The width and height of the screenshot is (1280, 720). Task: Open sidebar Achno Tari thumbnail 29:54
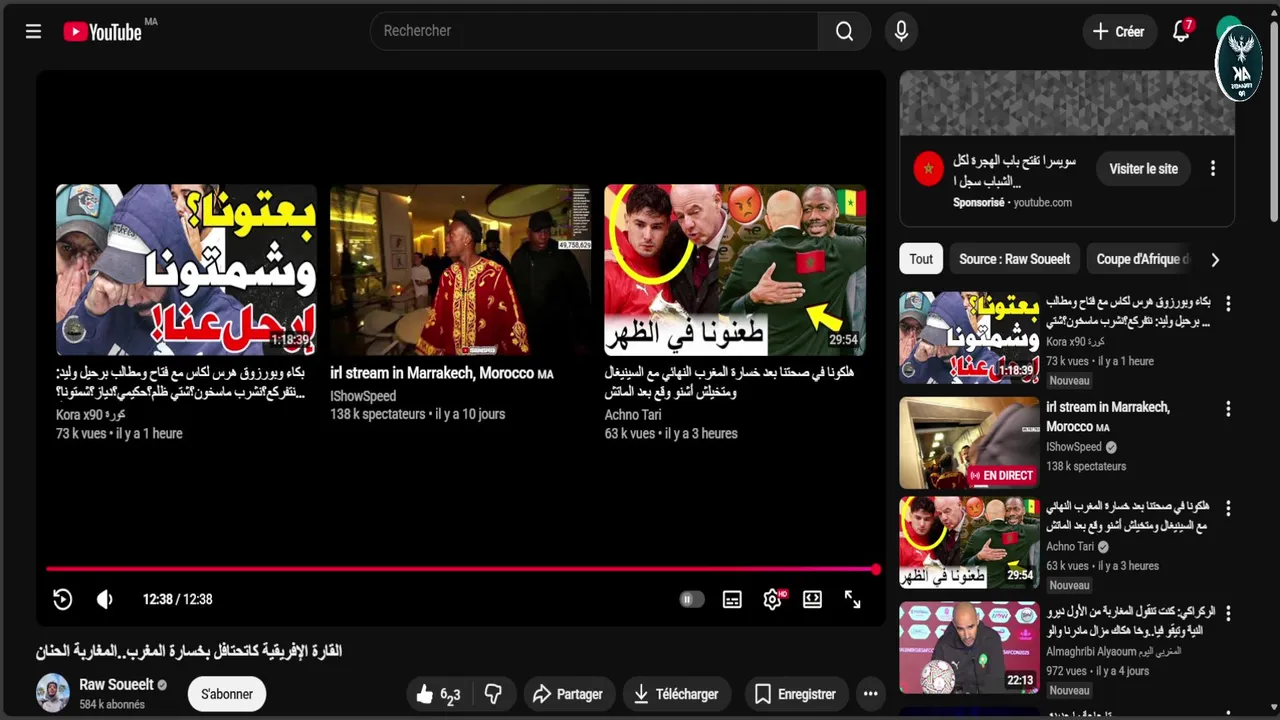(969, 542)
